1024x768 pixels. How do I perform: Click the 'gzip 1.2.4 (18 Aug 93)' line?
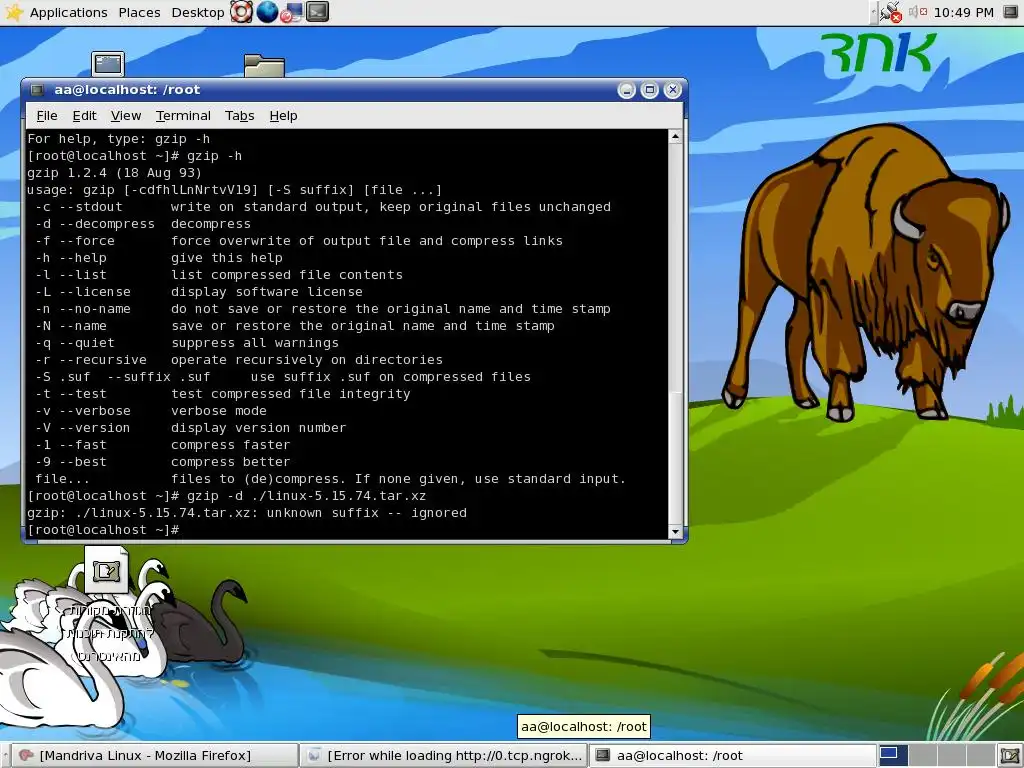point(114,173)
